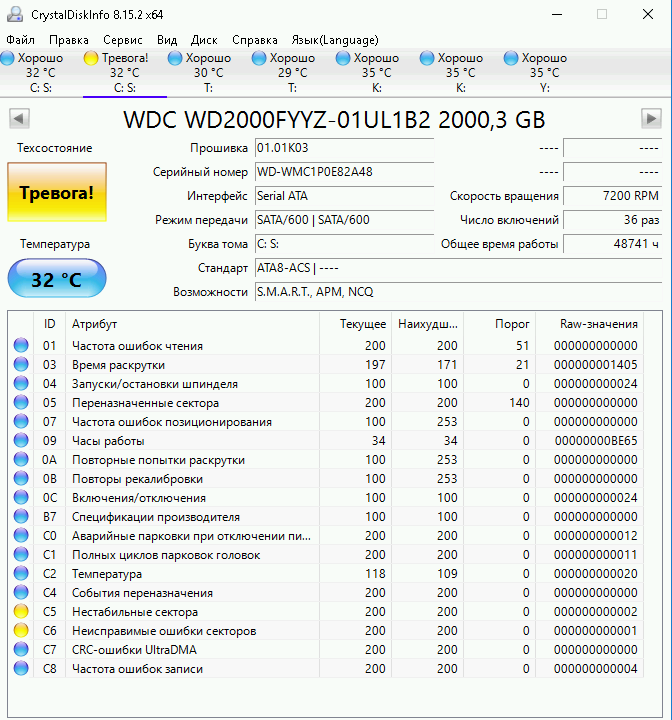Click status orb for 0C Включения/отключения
The image size is (672, 720).
pyautogui.click(x=21, y=497)
